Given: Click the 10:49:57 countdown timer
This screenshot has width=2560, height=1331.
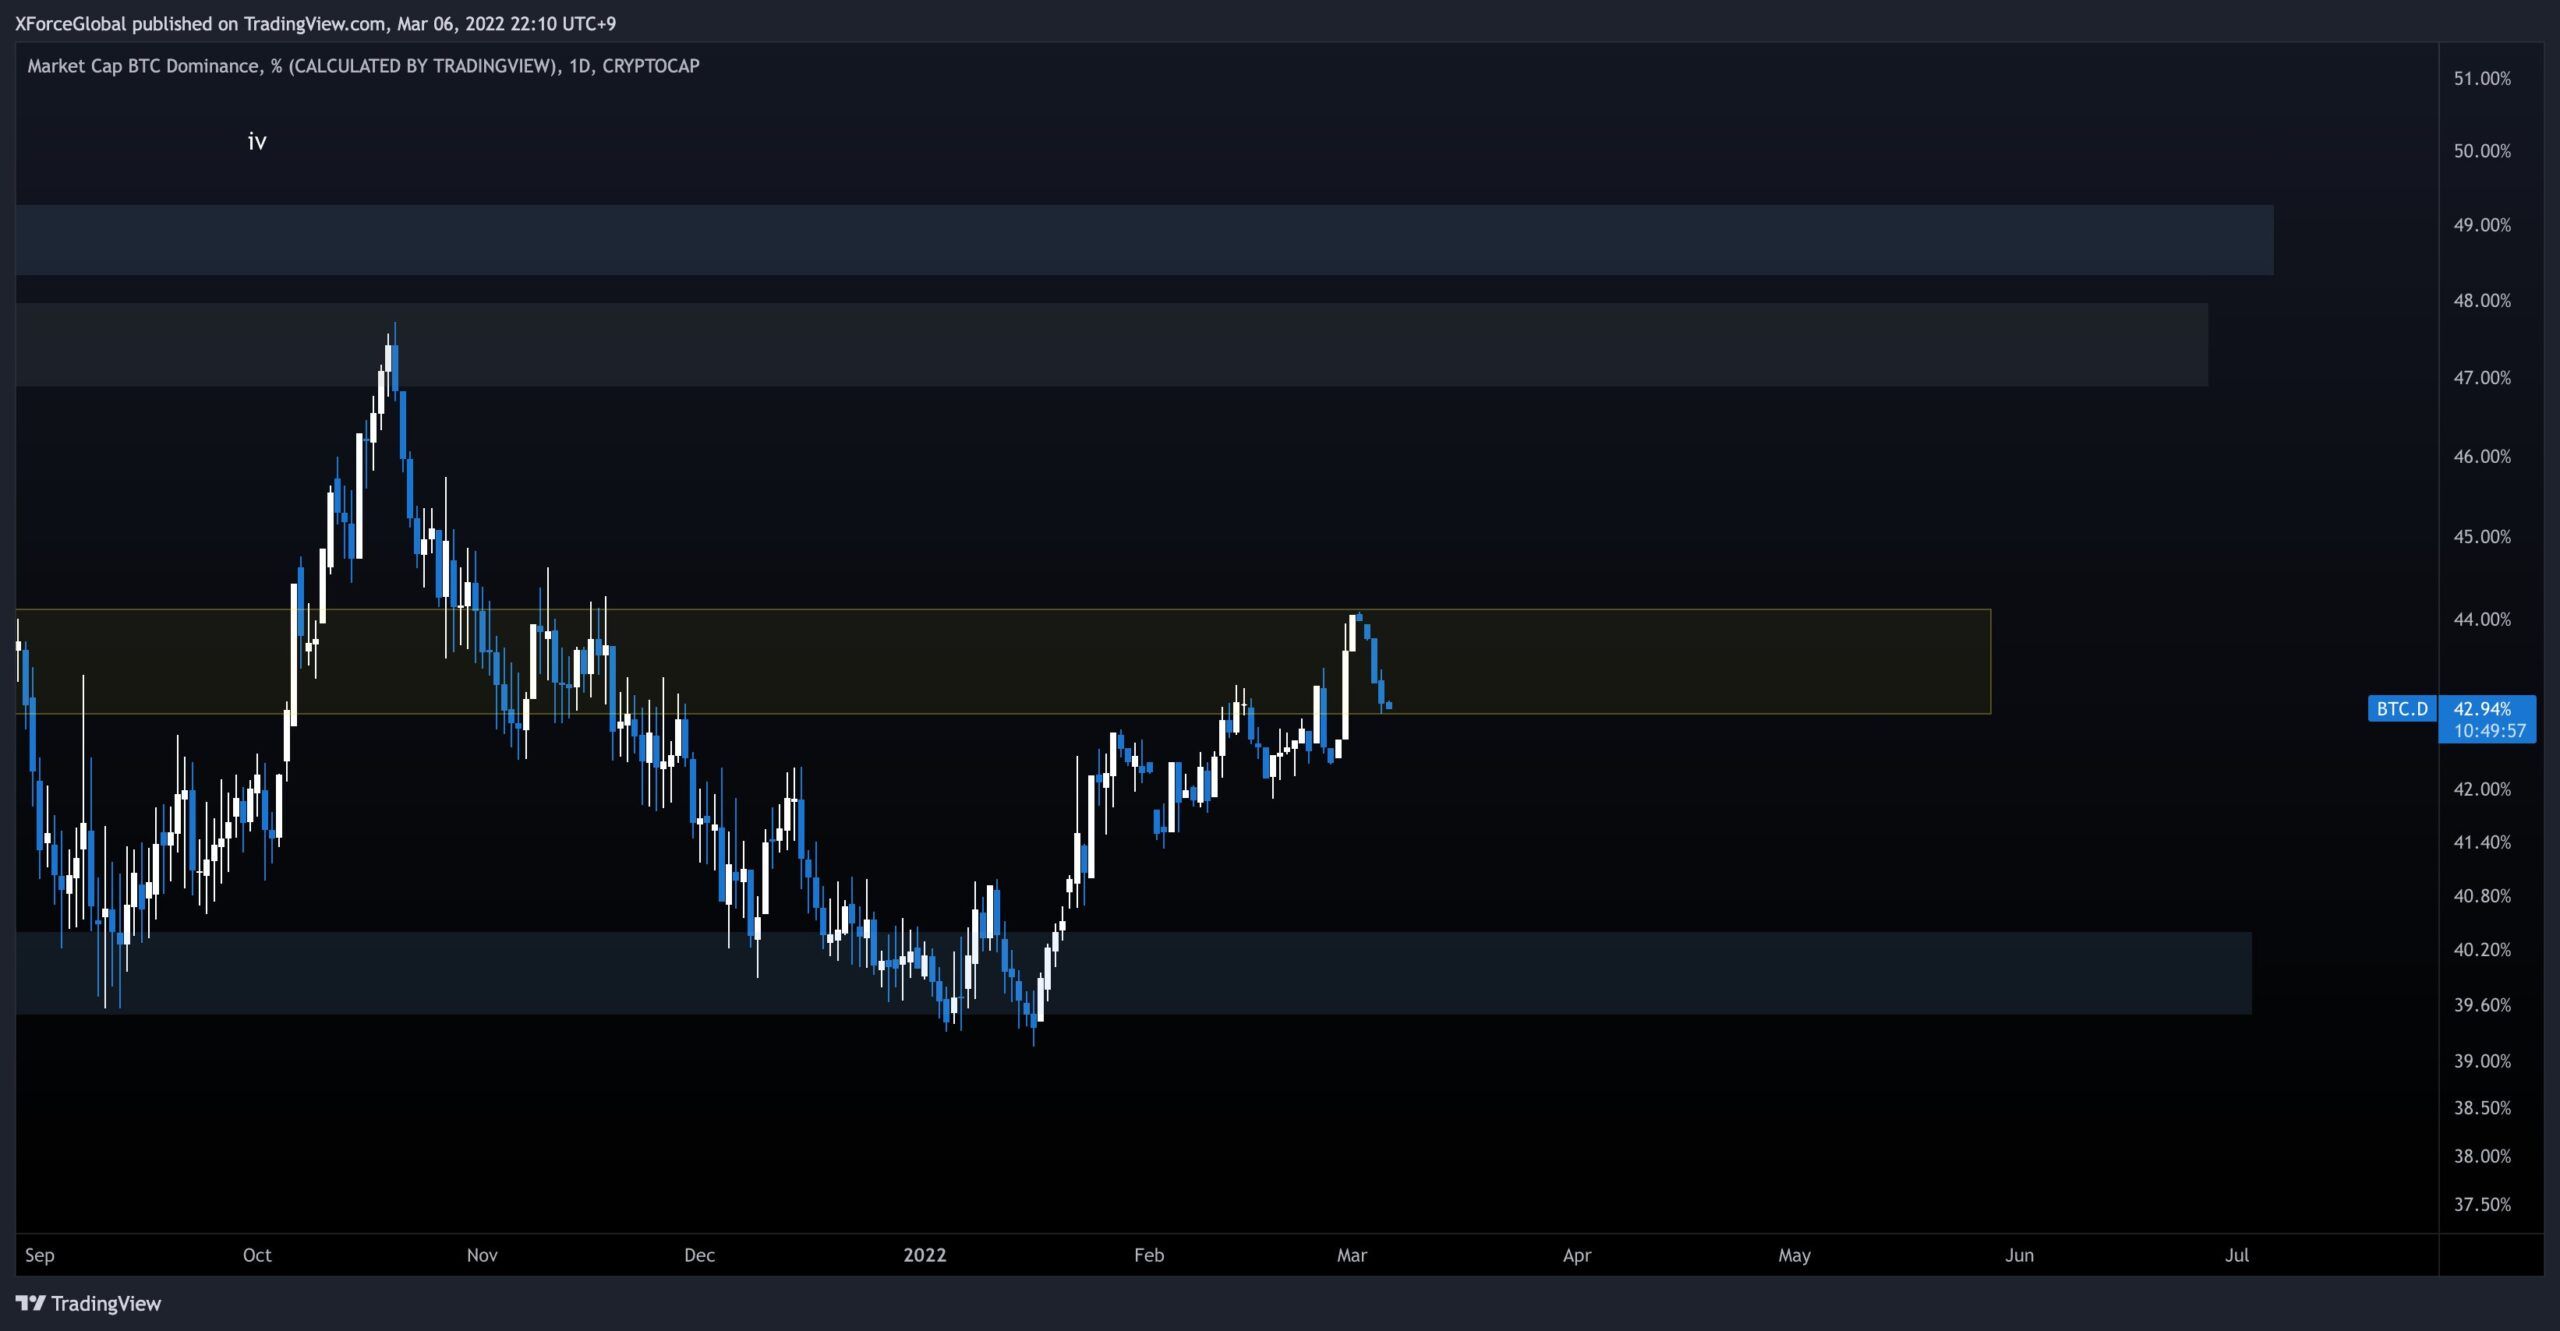Looking at the screenshot, I should (2489, 731).
